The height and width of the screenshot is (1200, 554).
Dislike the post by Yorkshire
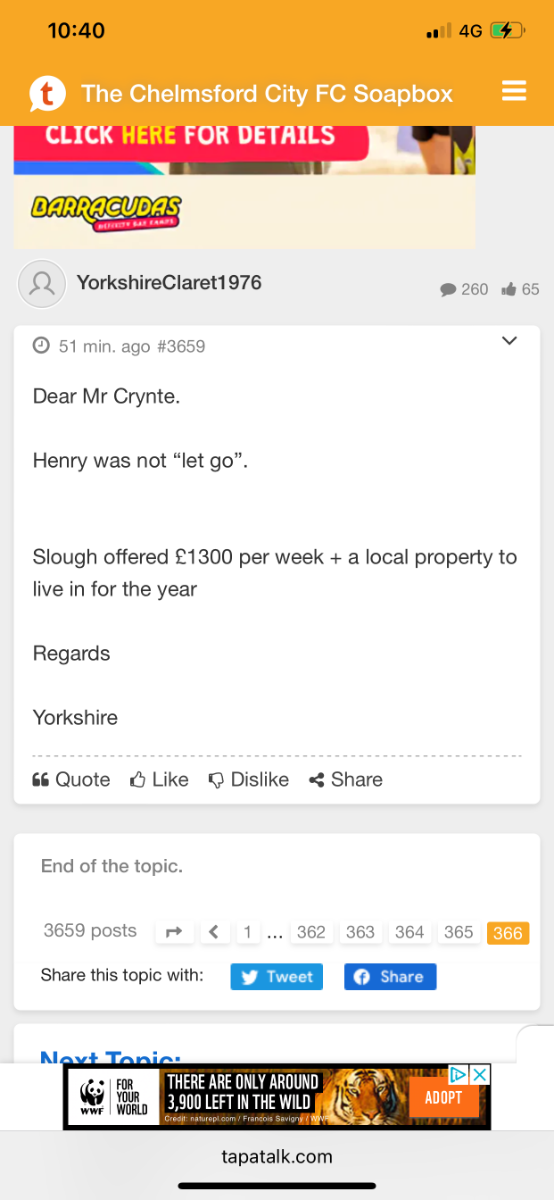[x=248, y=780]
